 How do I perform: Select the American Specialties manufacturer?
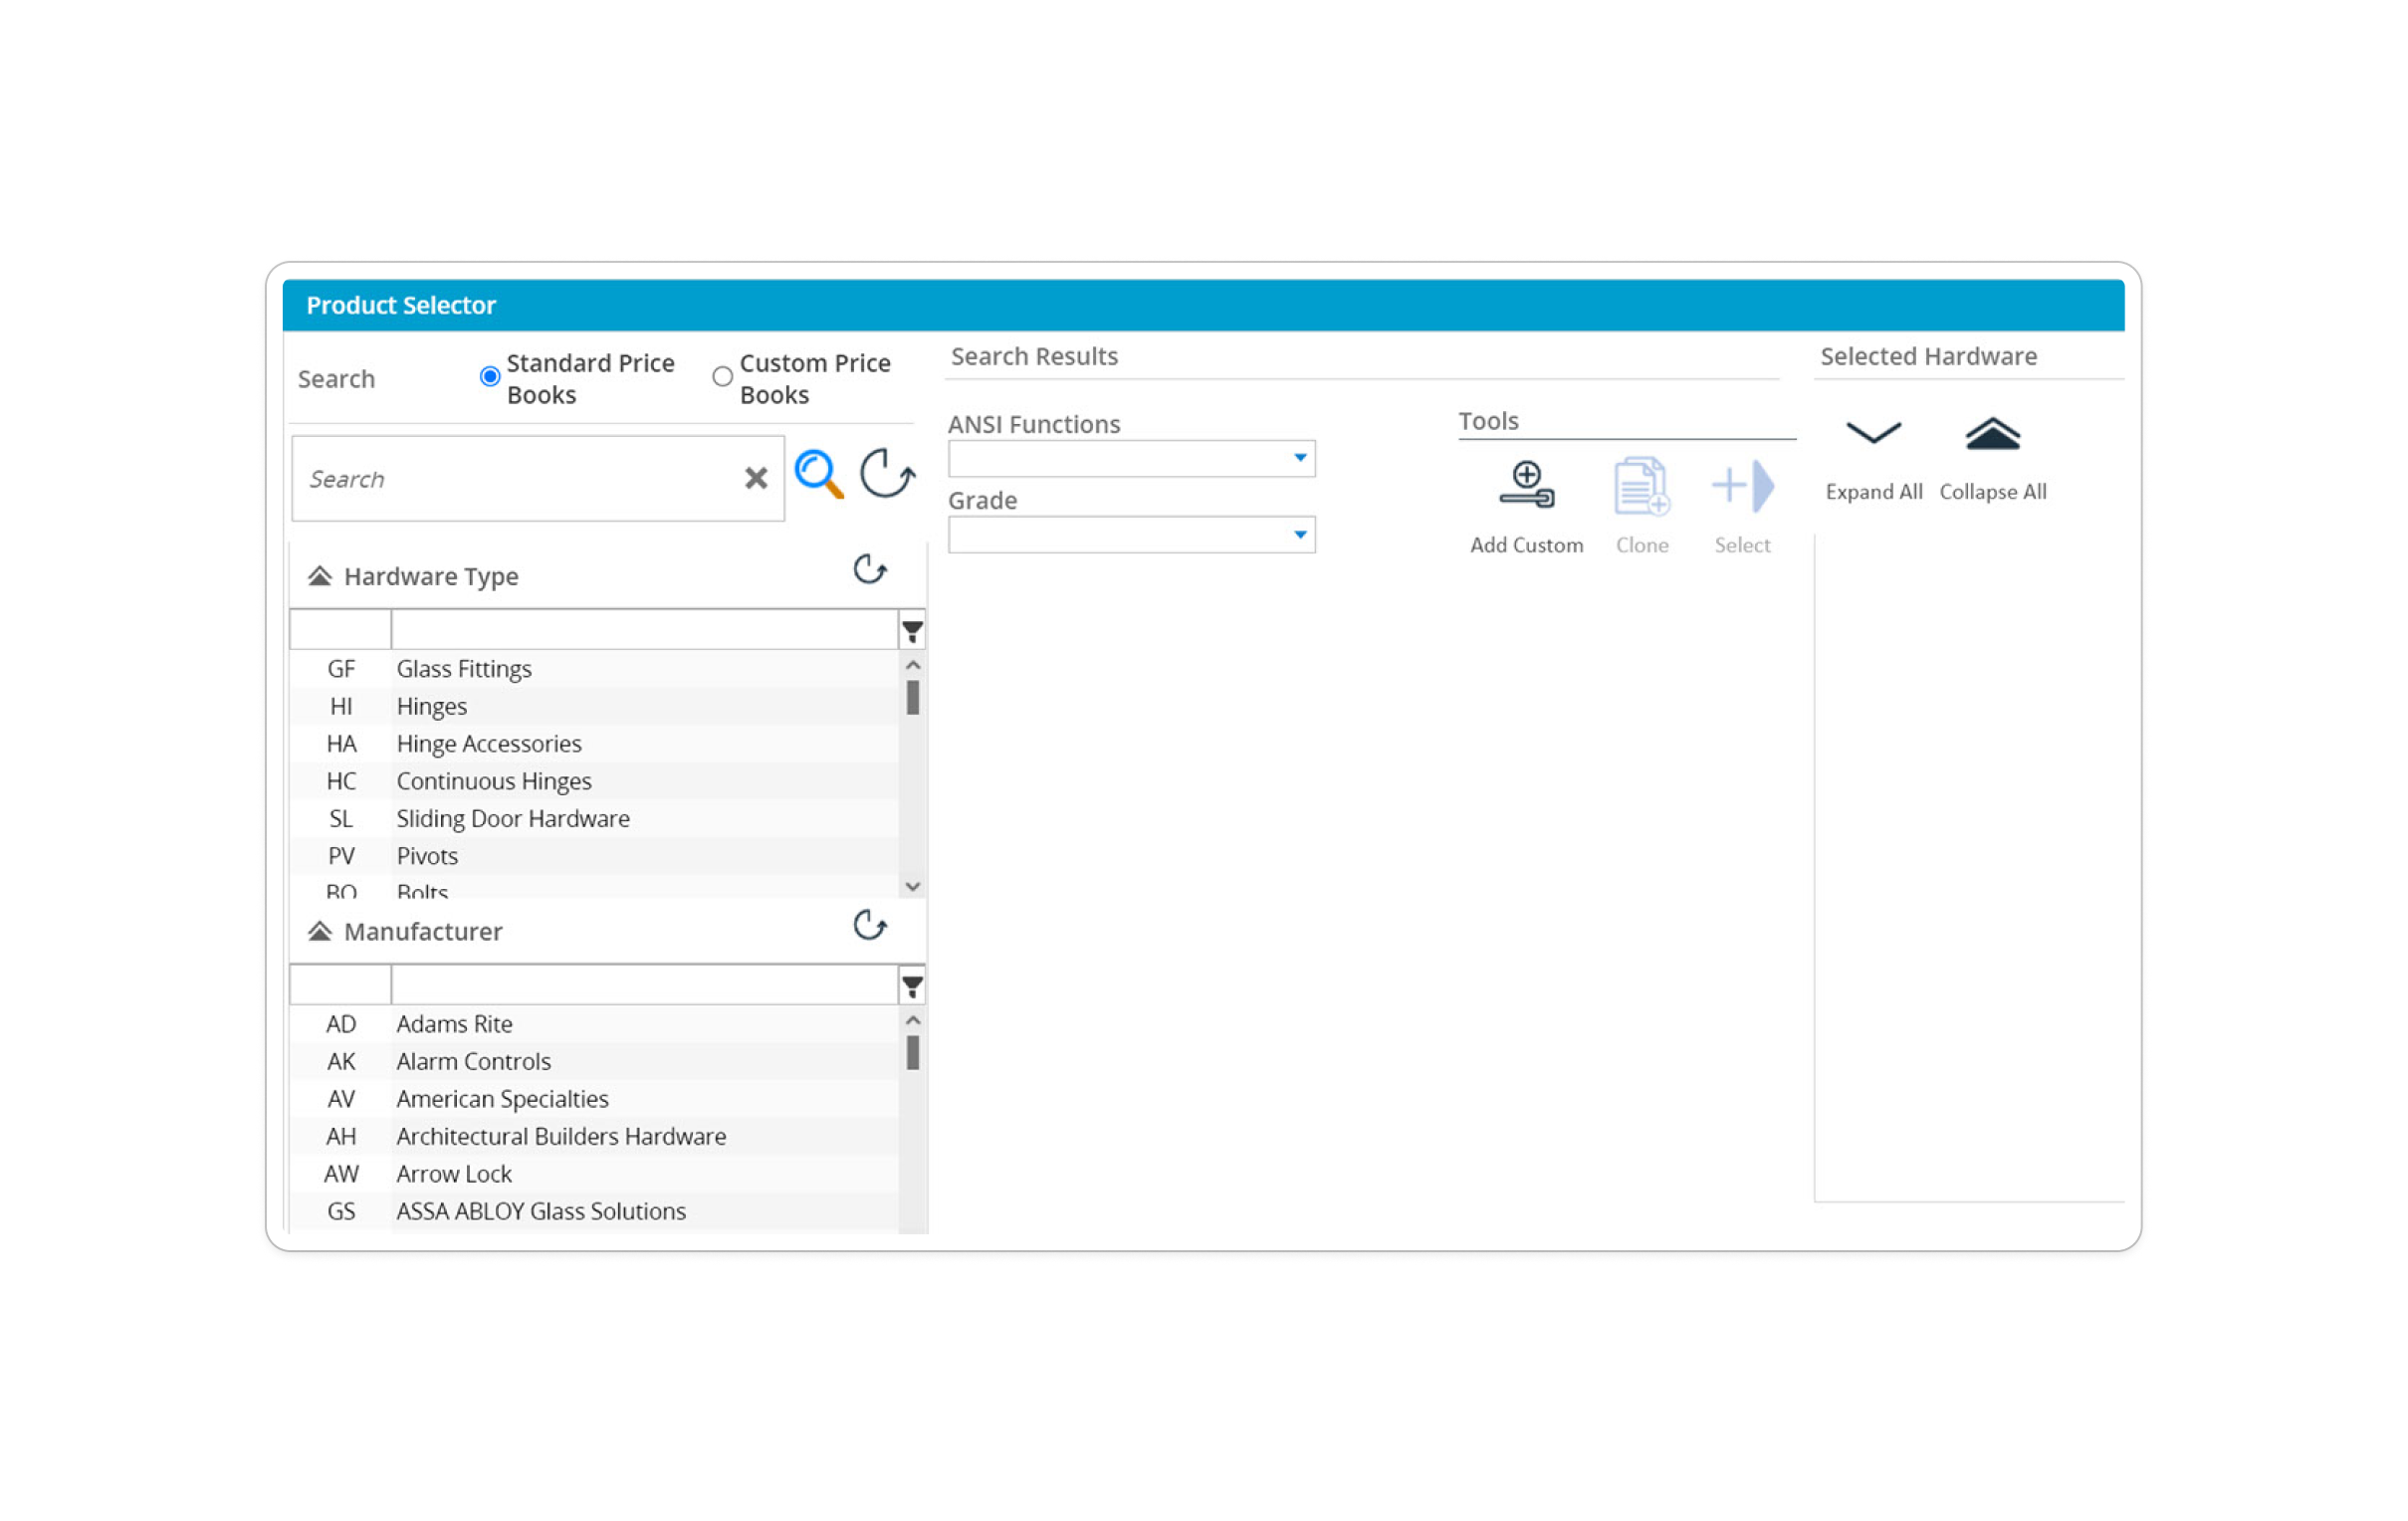(x=594, y=1099)
